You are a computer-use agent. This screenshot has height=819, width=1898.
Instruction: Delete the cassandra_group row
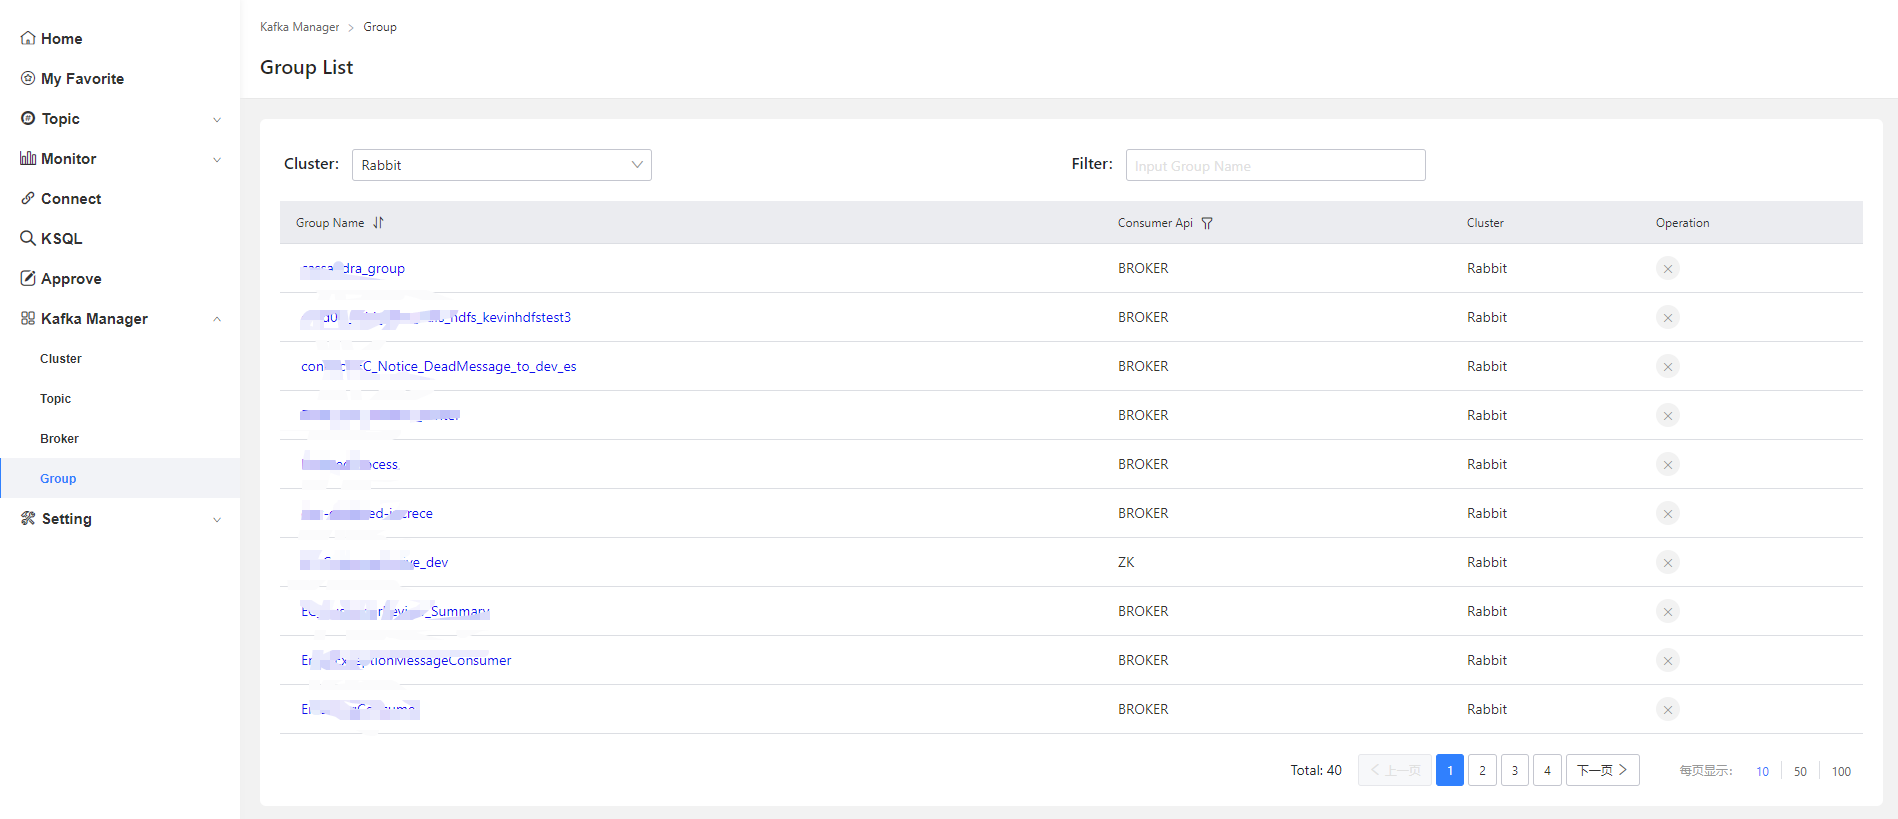coord(1667,268)
